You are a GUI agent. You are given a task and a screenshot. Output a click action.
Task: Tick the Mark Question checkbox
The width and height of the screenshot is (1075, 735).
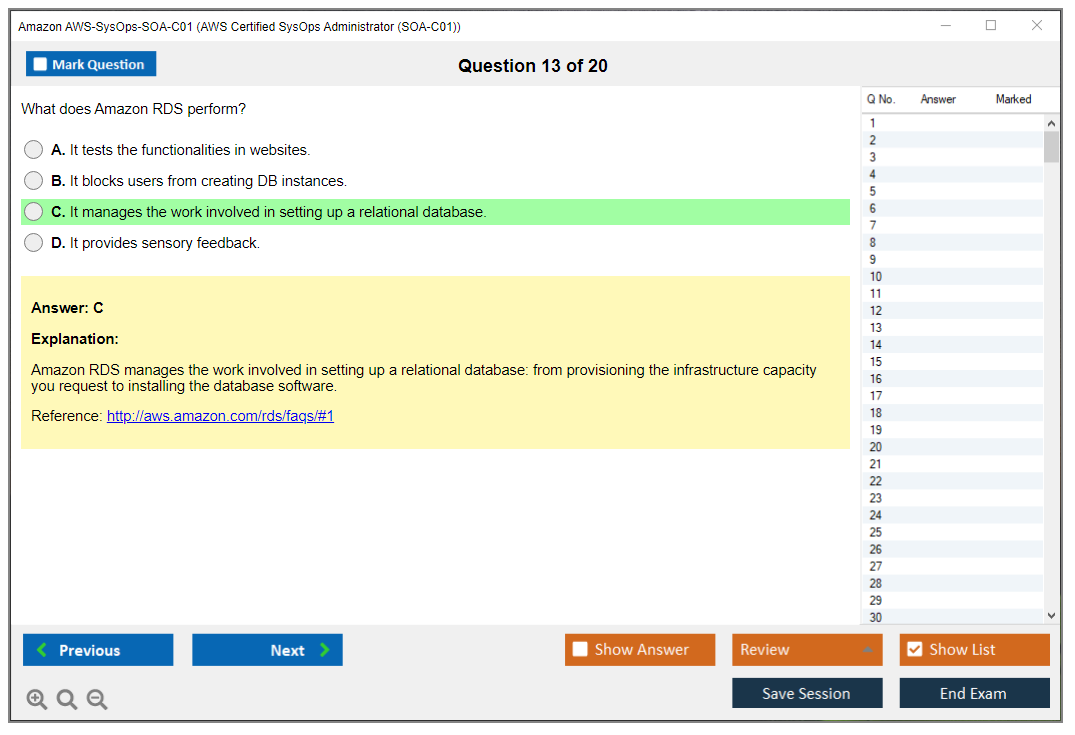click(41, 65)
